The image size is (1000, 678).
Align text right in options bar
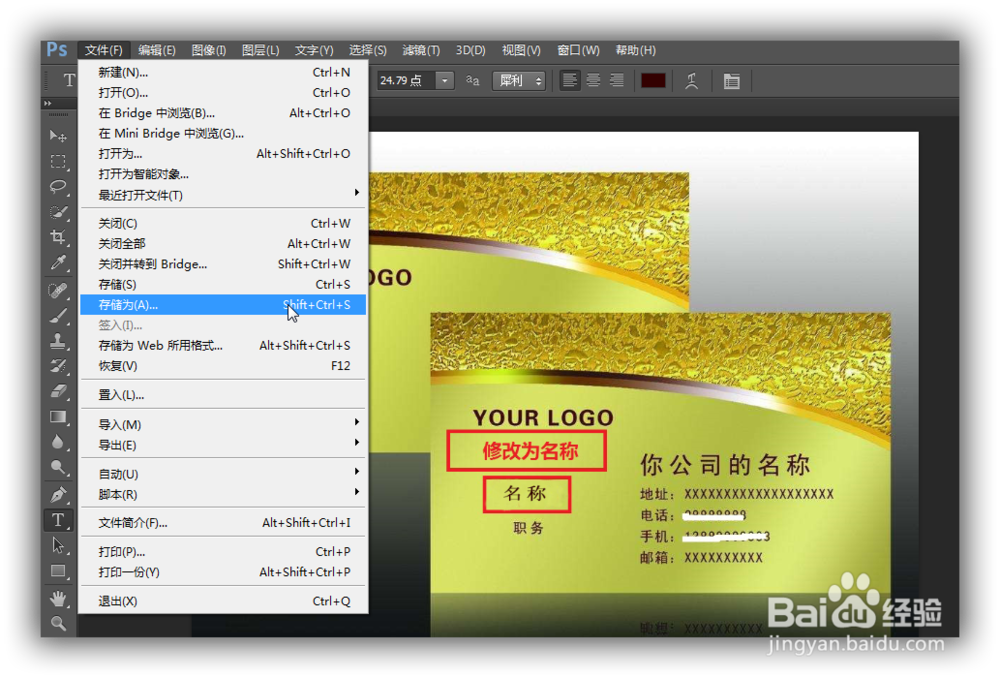pos(617,80)
